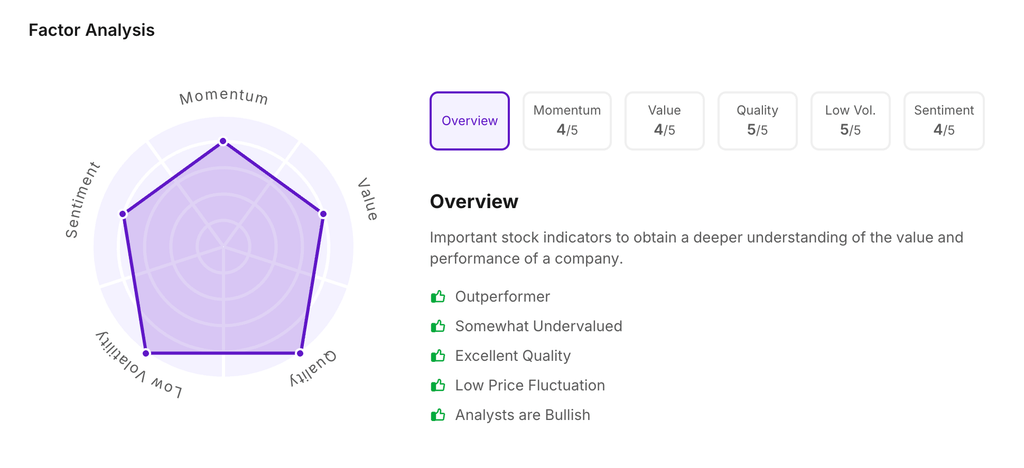1024x468 pixels.
Task: Click the Momentum axis label on chart
Action: (x=224, y=97)
